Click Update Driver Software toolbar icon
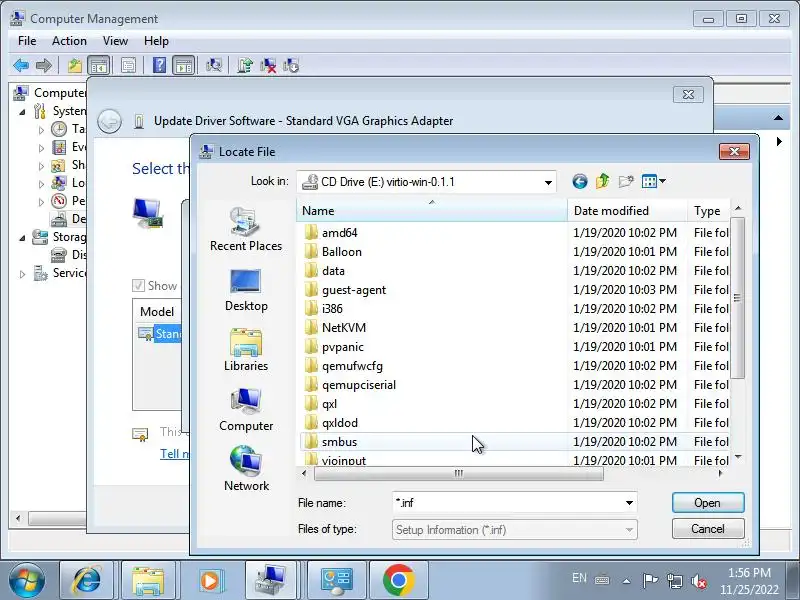800x600 pixels. coord(245,65)
